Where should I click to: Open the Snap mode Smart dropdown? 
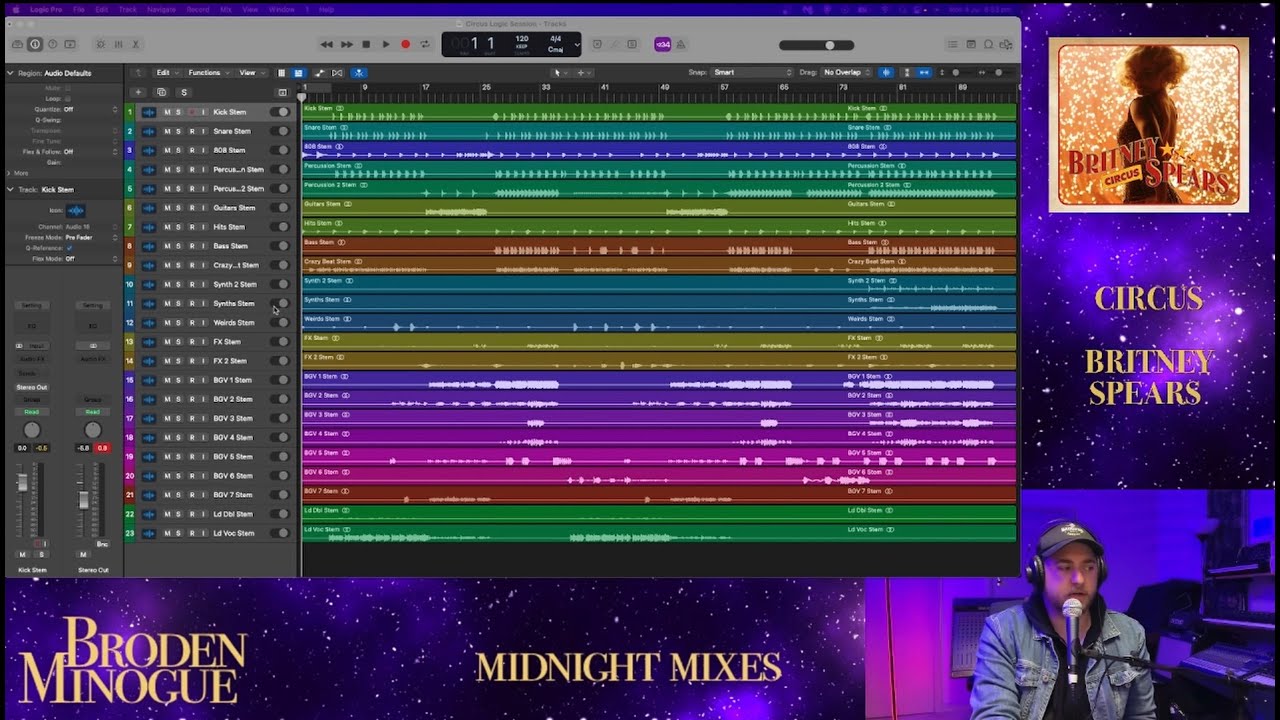(753, 73)
